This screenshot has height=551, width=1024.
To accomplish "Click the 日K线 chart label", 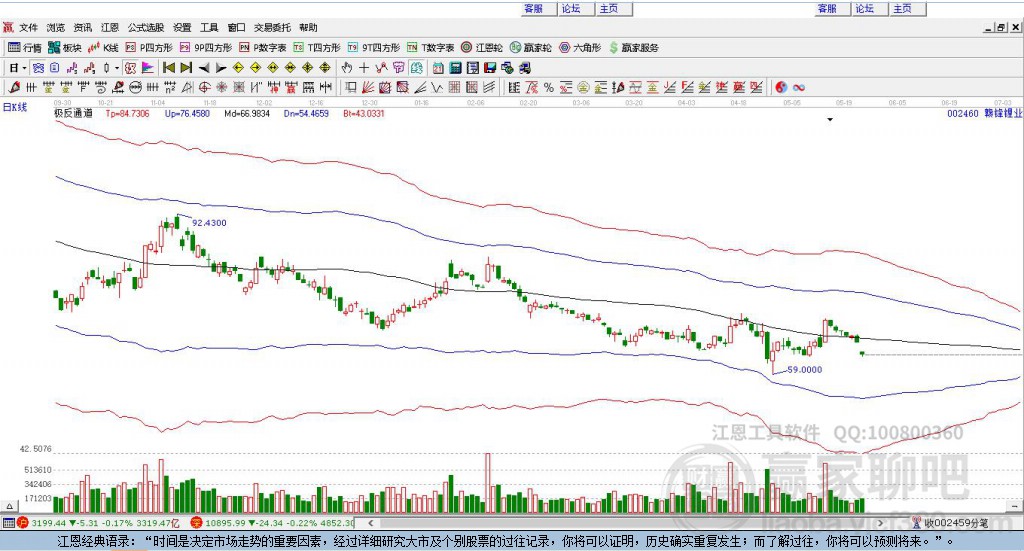I will click(15, 107).
